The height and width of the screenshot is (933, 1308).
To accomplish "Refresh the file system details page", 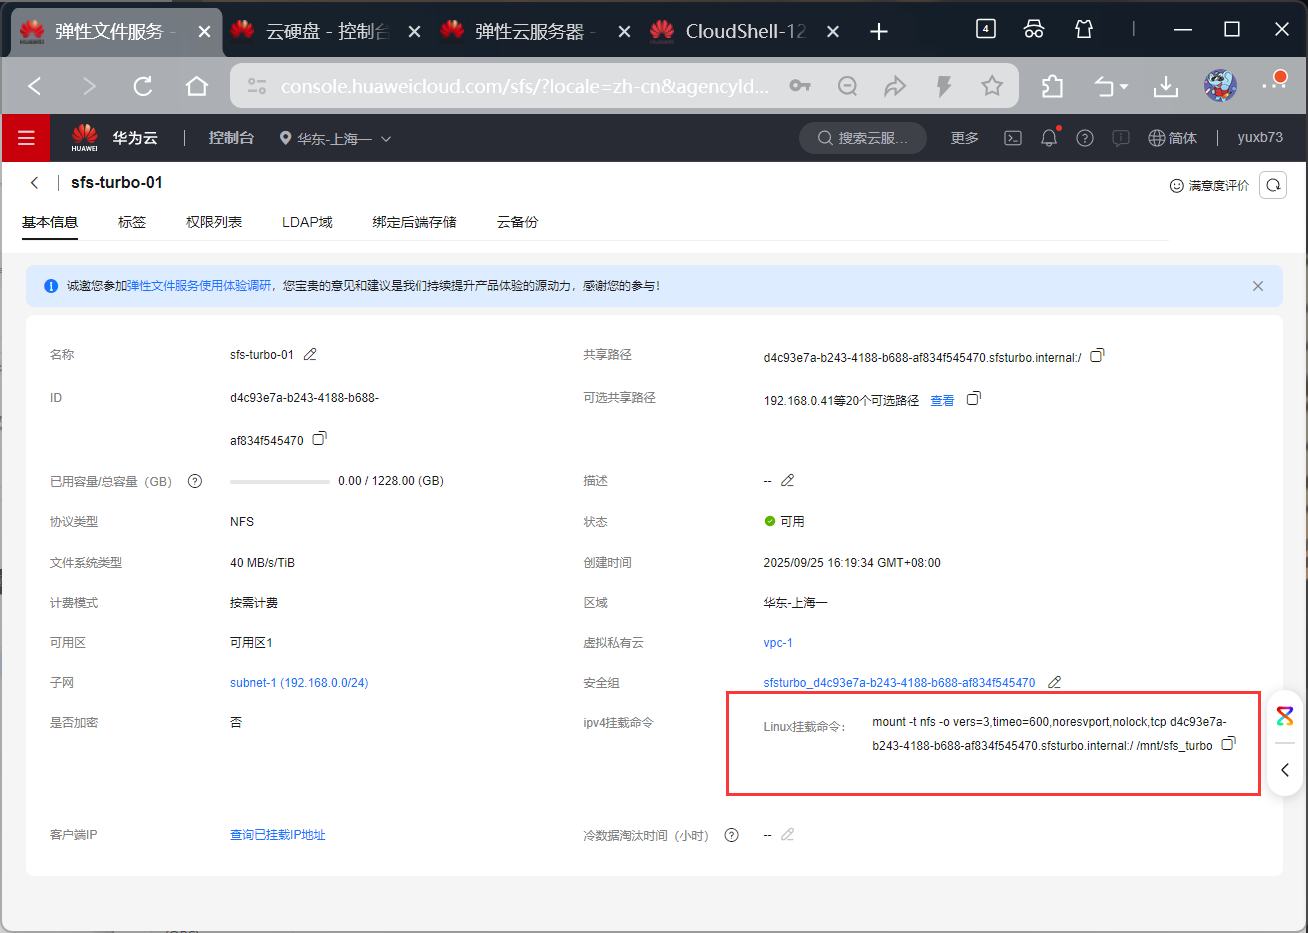I will click(x=1273, y=185).
